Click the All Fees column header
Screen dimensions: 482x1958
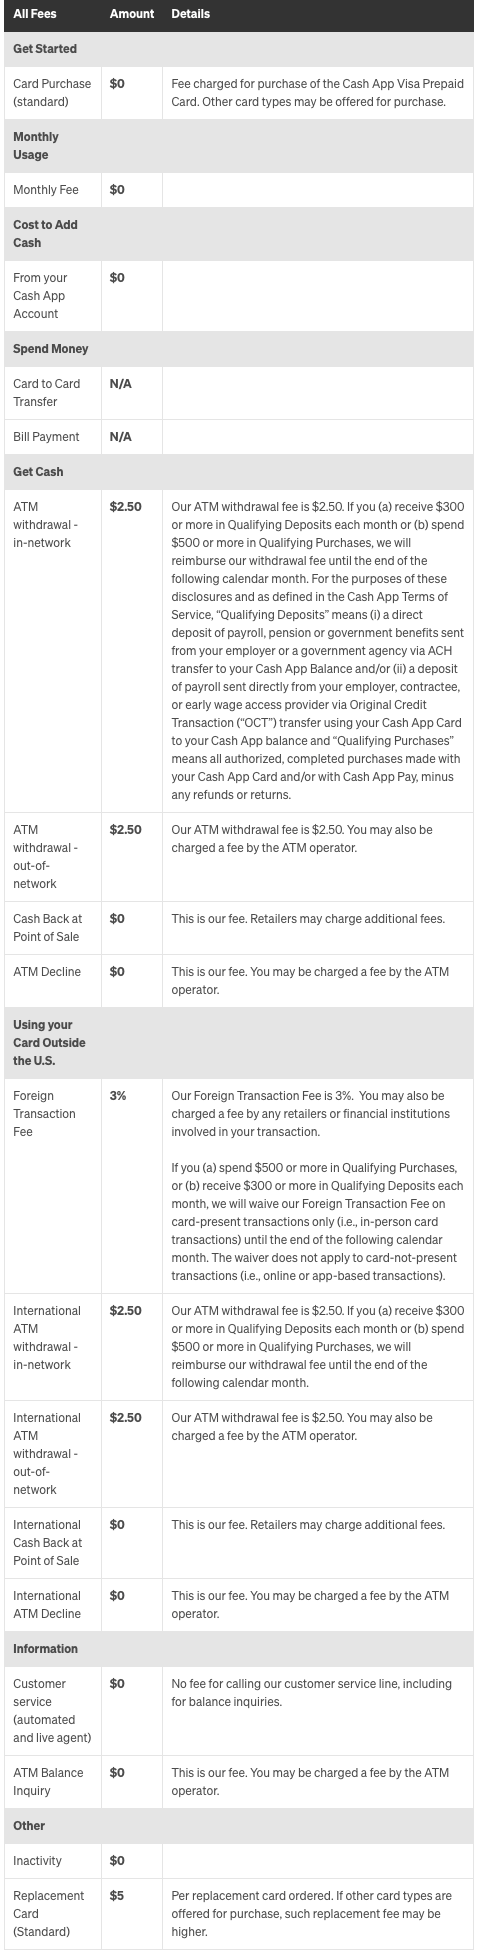click(34, 15)
